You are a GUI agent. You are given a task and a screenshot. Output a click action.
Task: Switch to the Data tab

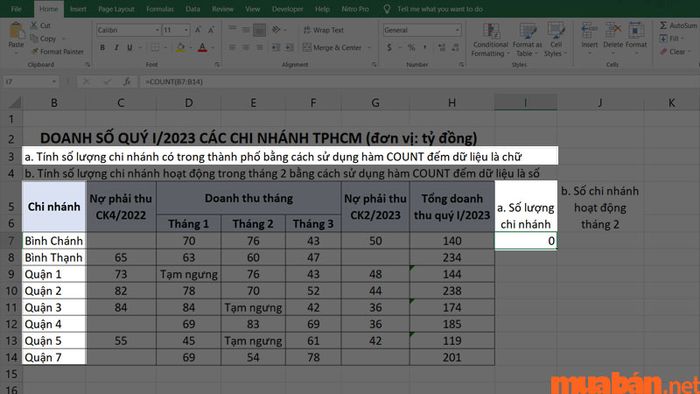(x=192, y=9)
